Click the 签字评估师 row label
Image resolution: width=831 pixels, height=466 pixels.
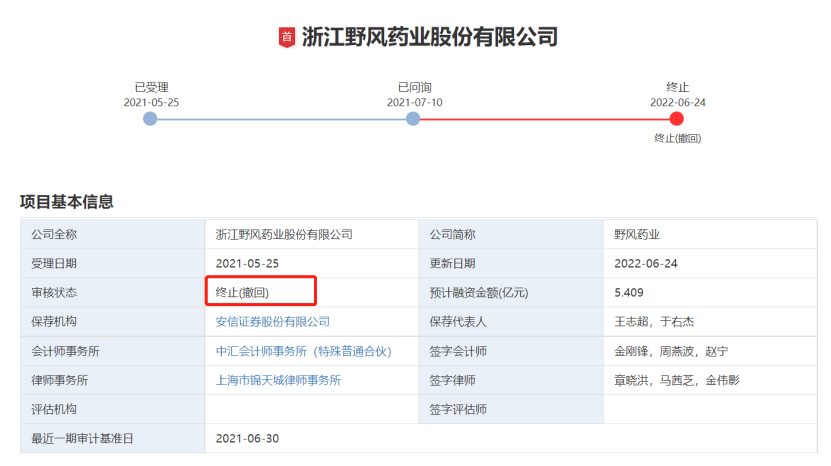point(458,409)
